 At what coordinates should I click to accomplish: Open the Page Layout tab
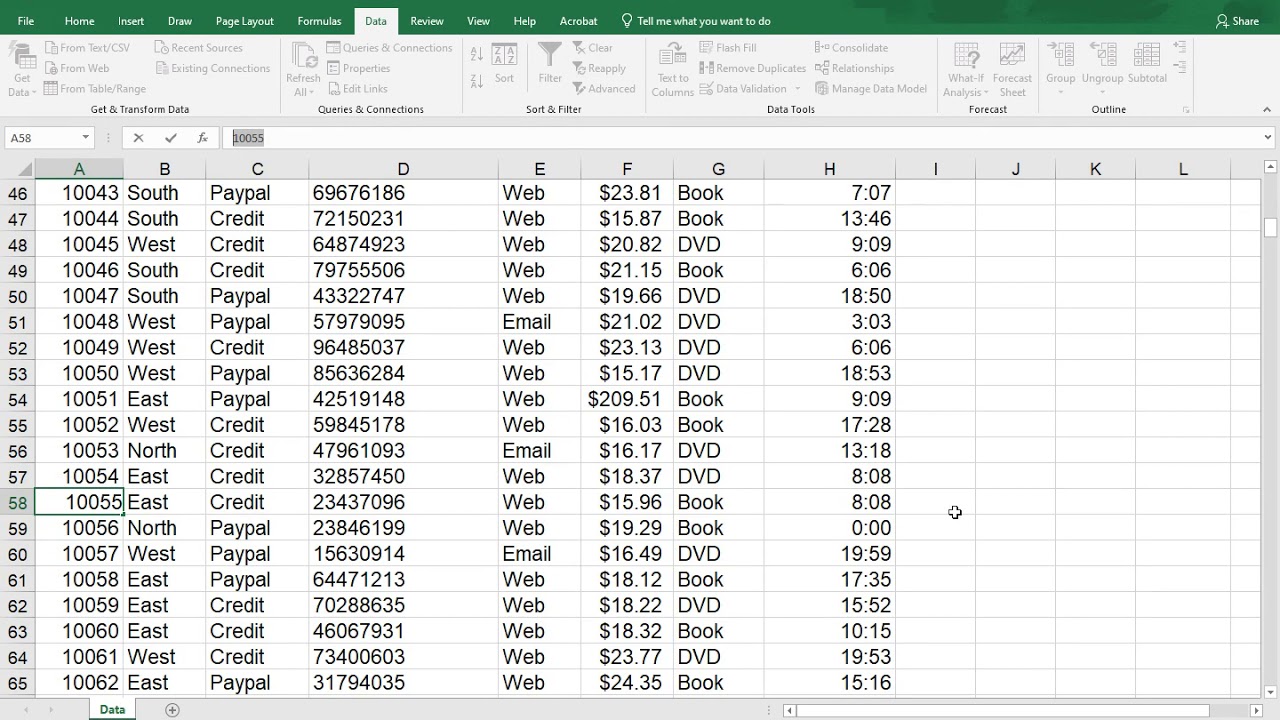244,21
